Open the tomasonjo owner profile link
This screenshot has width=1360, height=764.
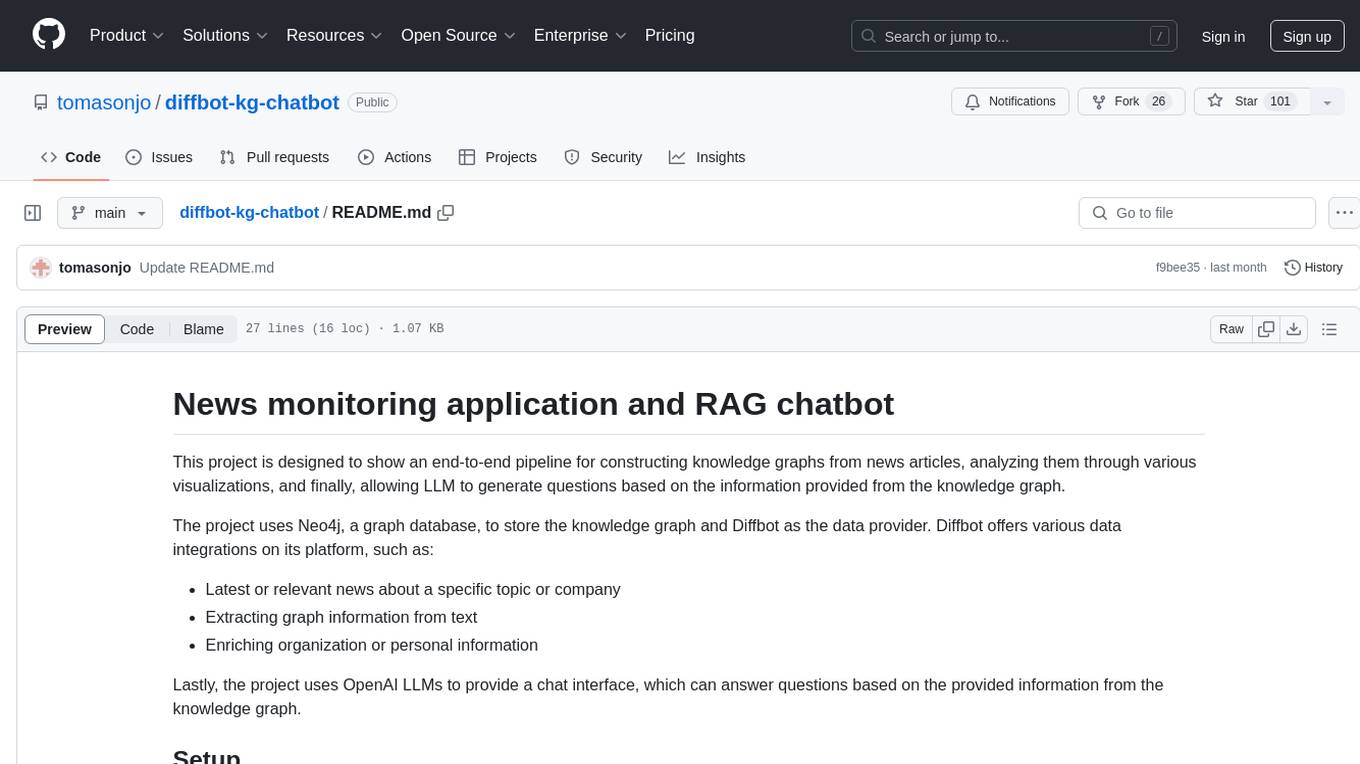(x=104, y=102)
